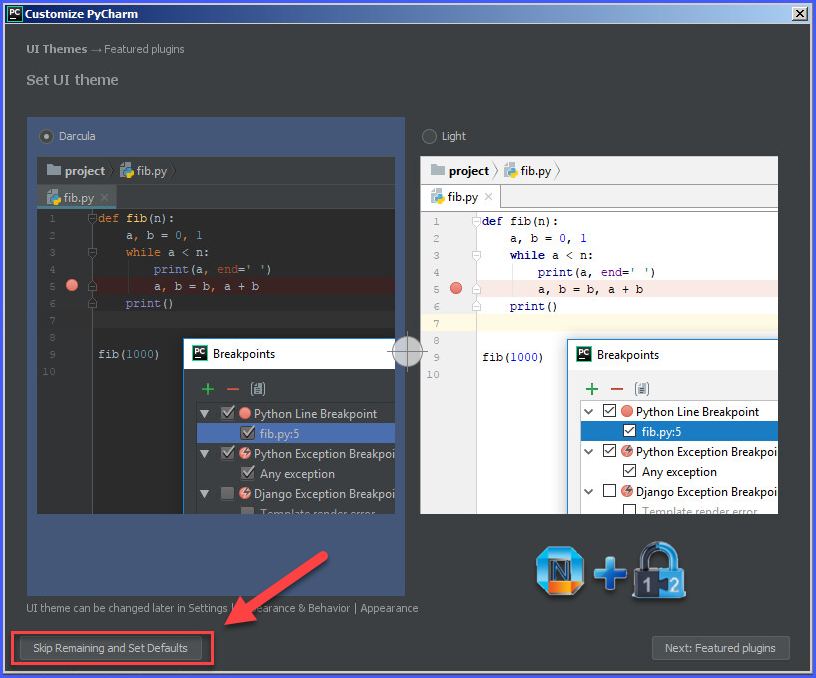Click the fib.py tab Python icon in the Darcula preview
This screenshot has height=678, width=816.
[54, 198]
